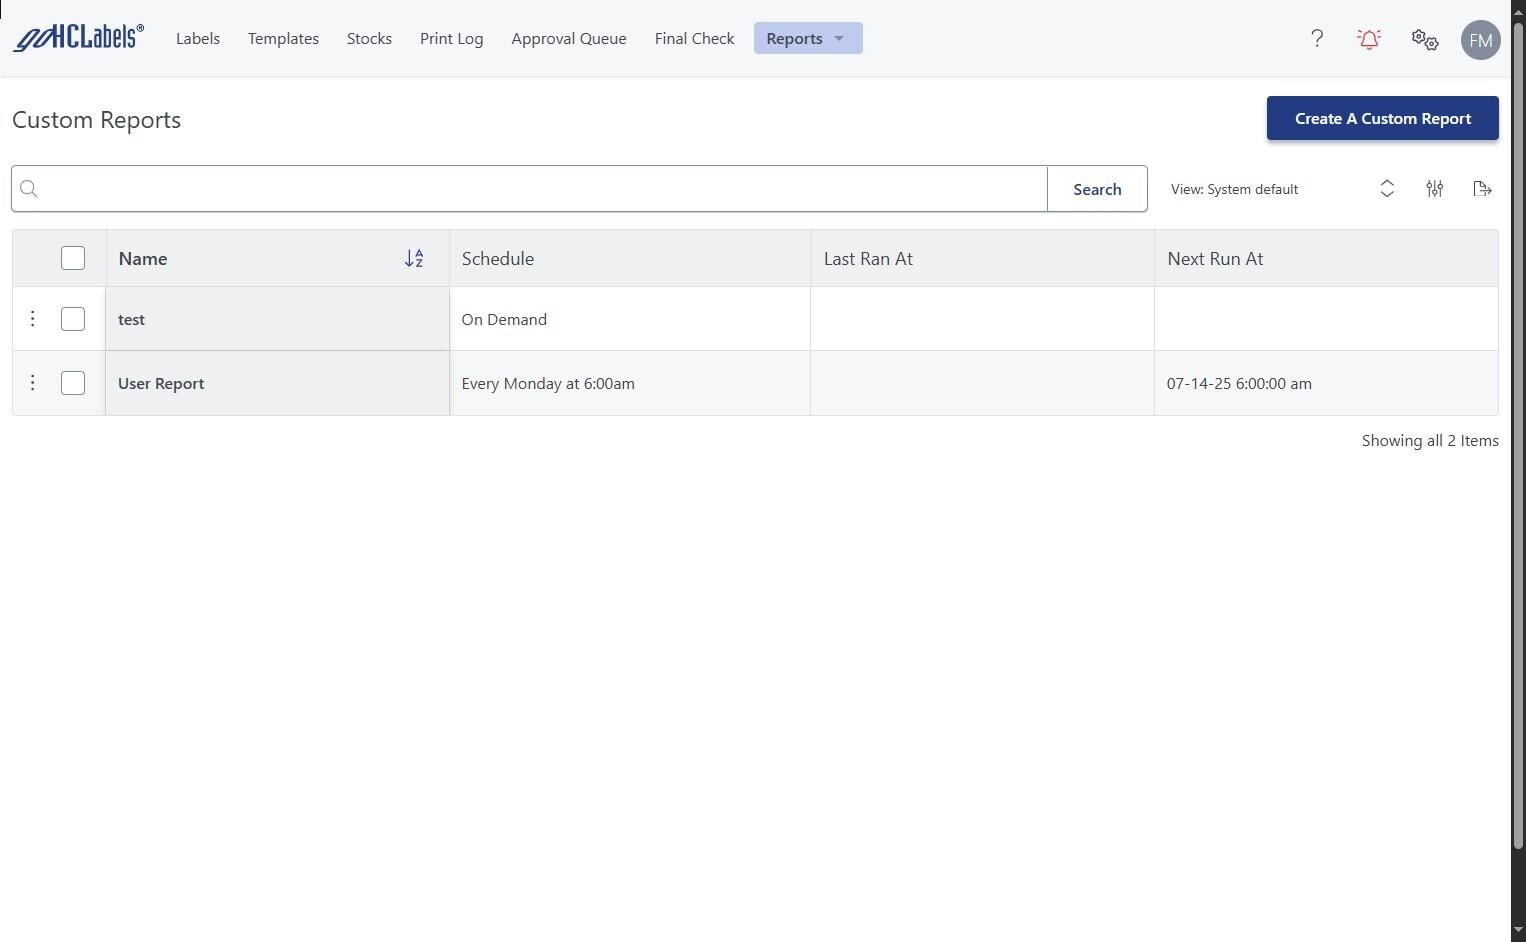Click the column filter settings icon
Screen dimensions: 1526x942
[x=1434, y=189]
